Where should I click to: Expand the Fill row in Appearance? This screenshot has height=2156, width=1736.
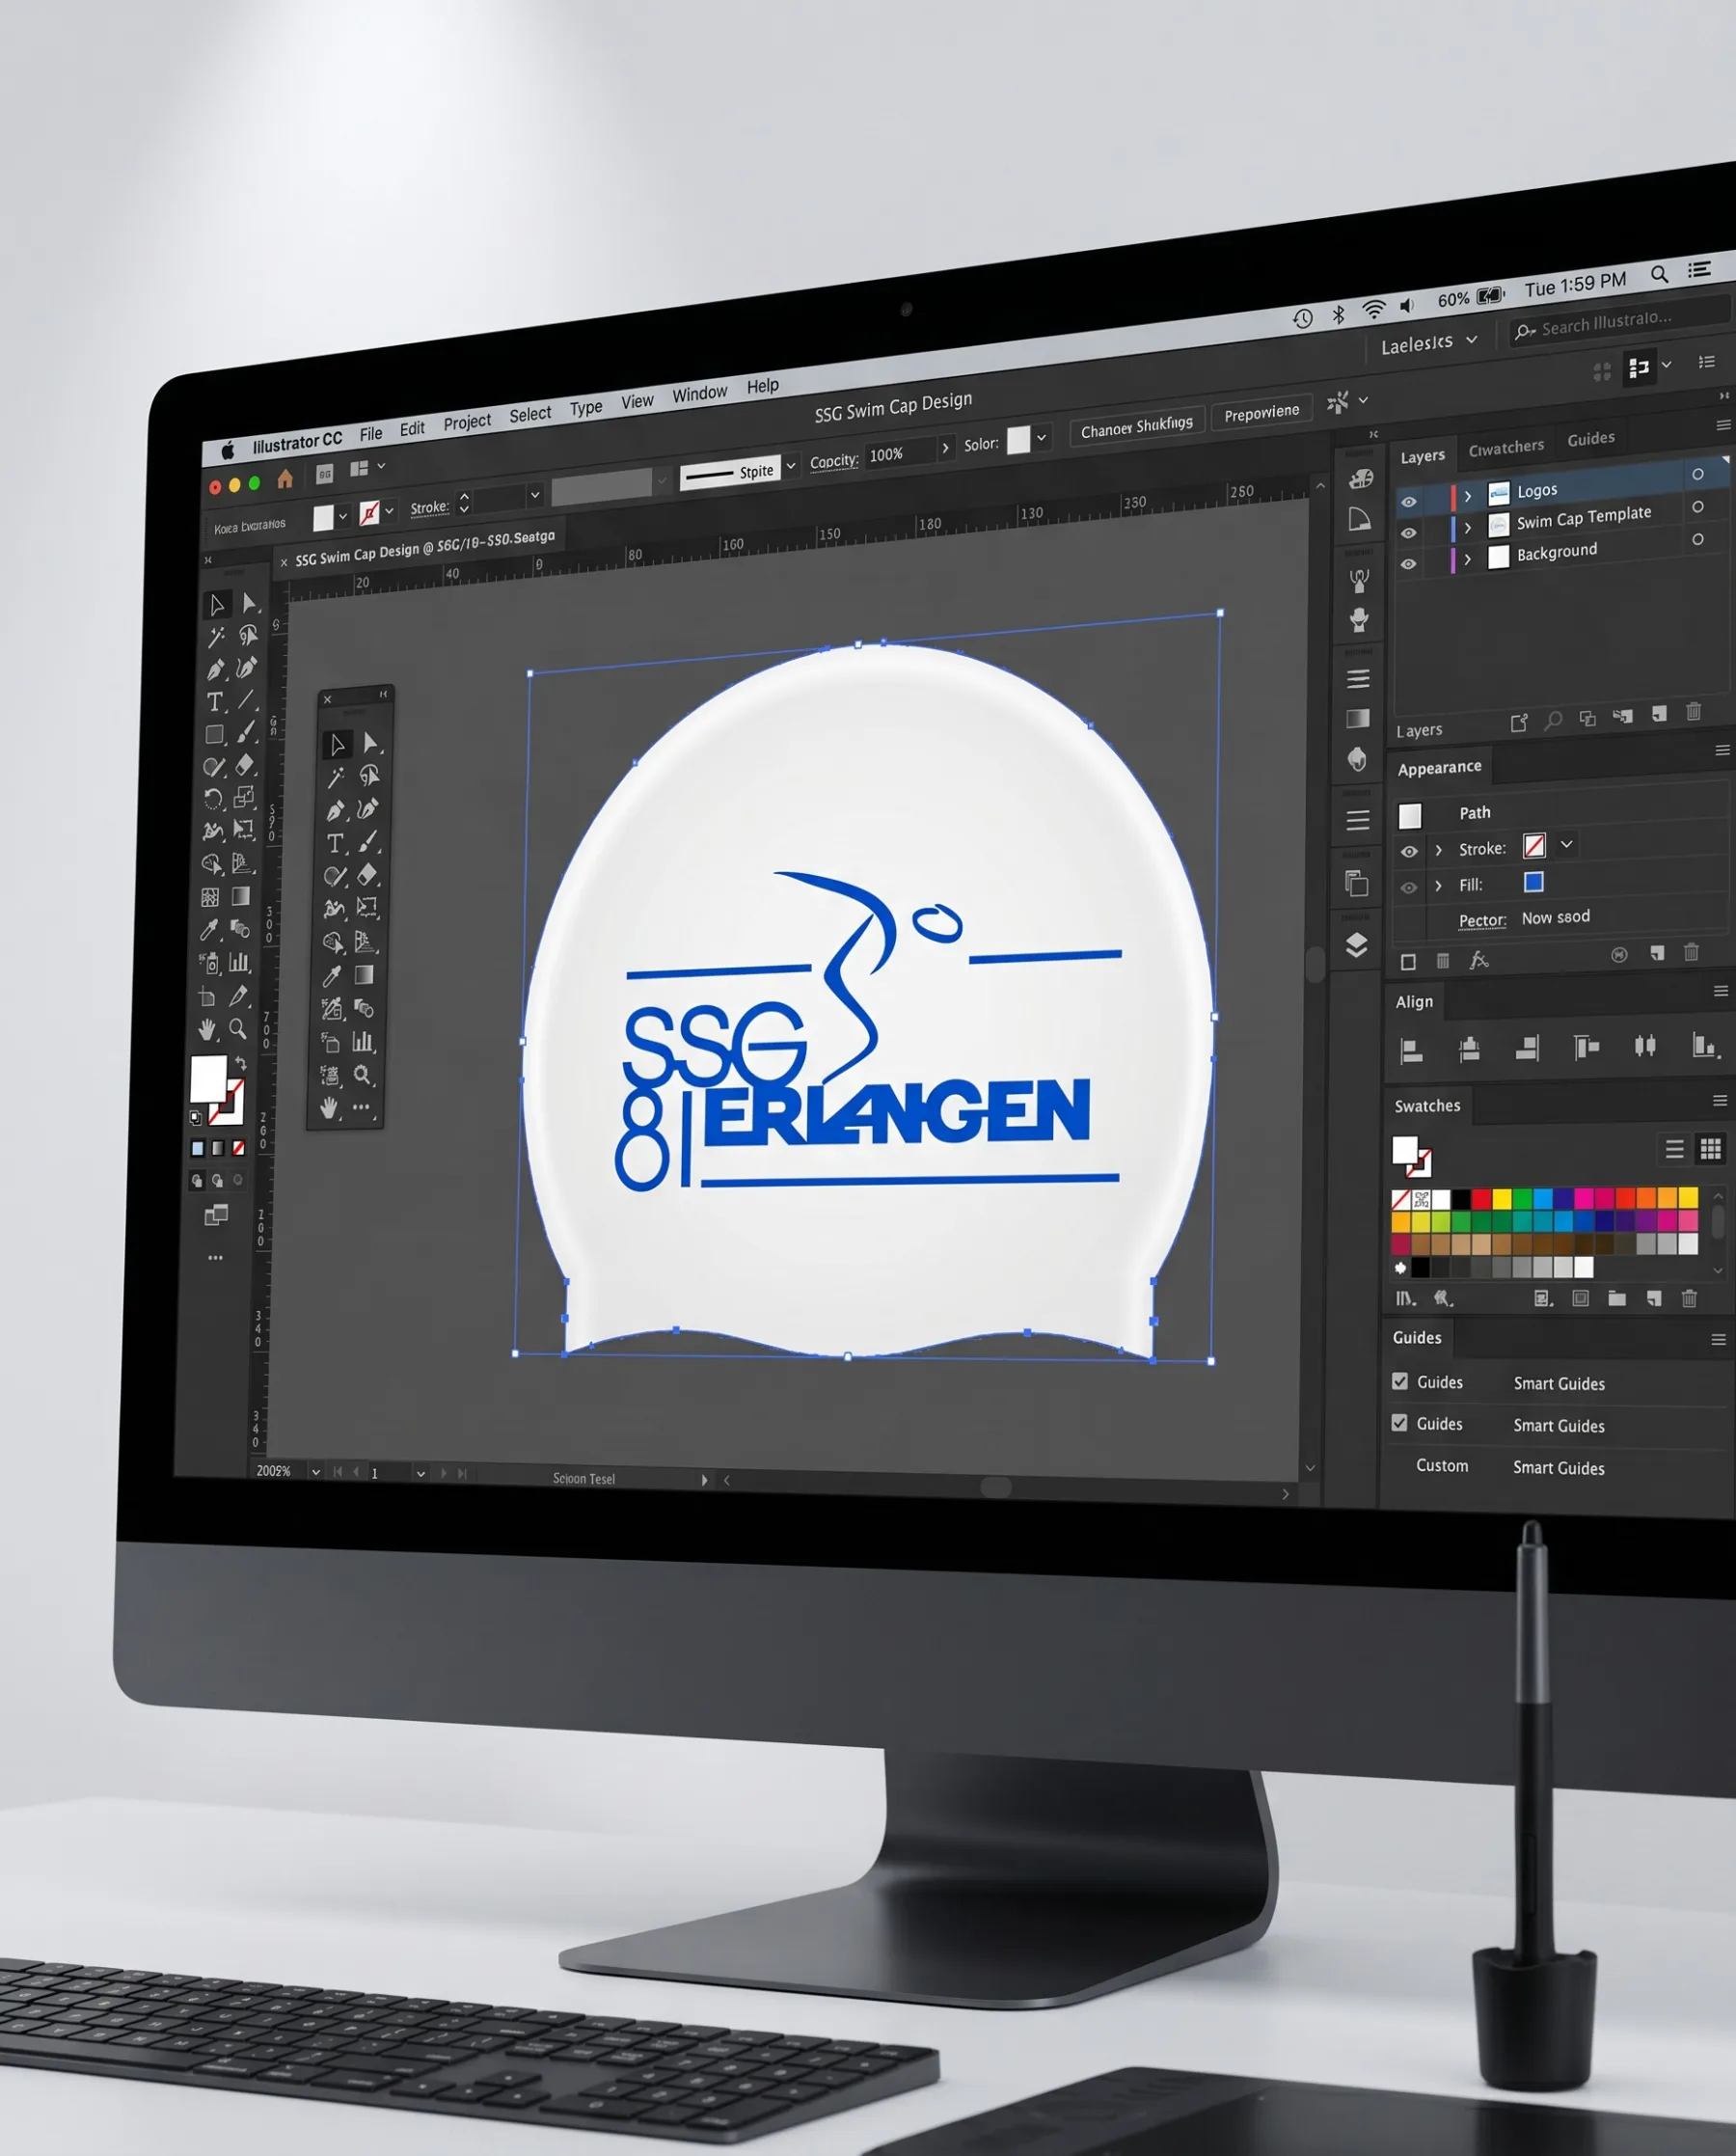click(1439, 886)
